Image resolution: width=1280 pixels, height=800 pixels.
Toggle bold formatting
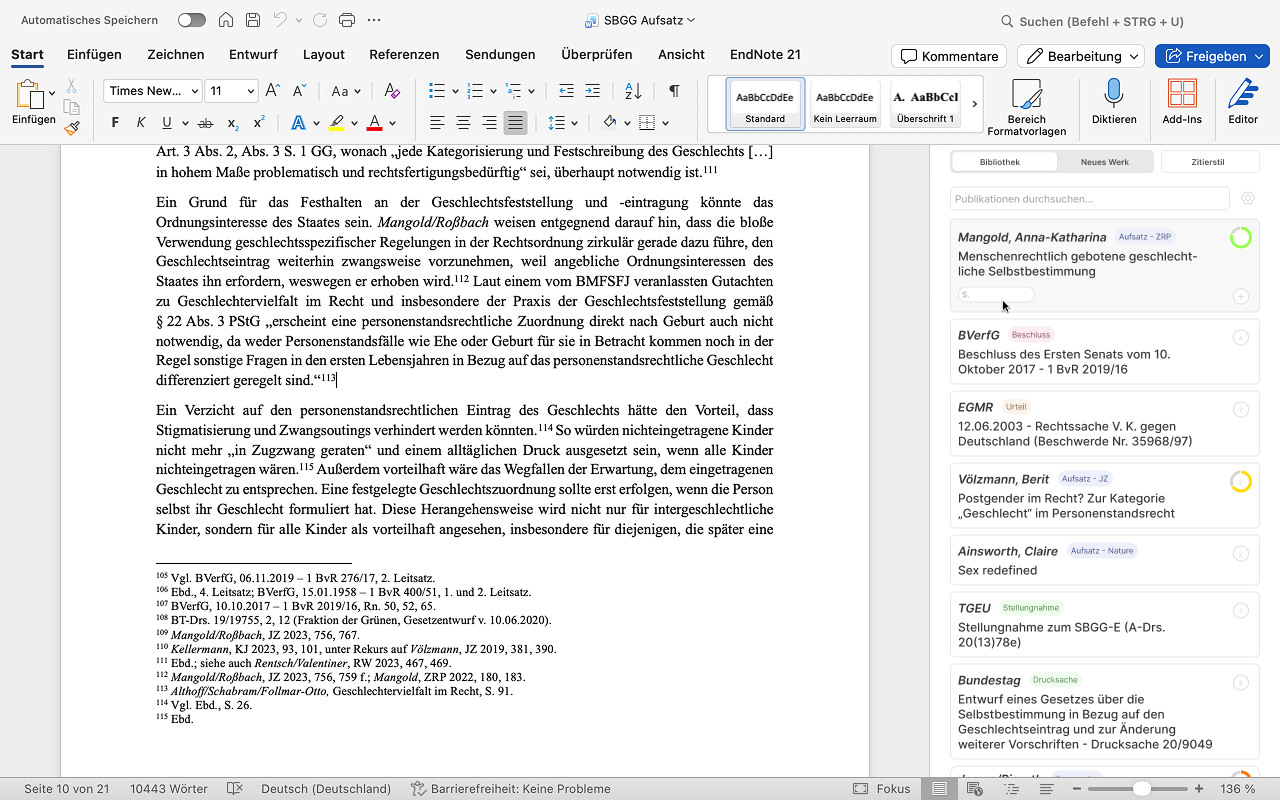click(x=115, y=123)
